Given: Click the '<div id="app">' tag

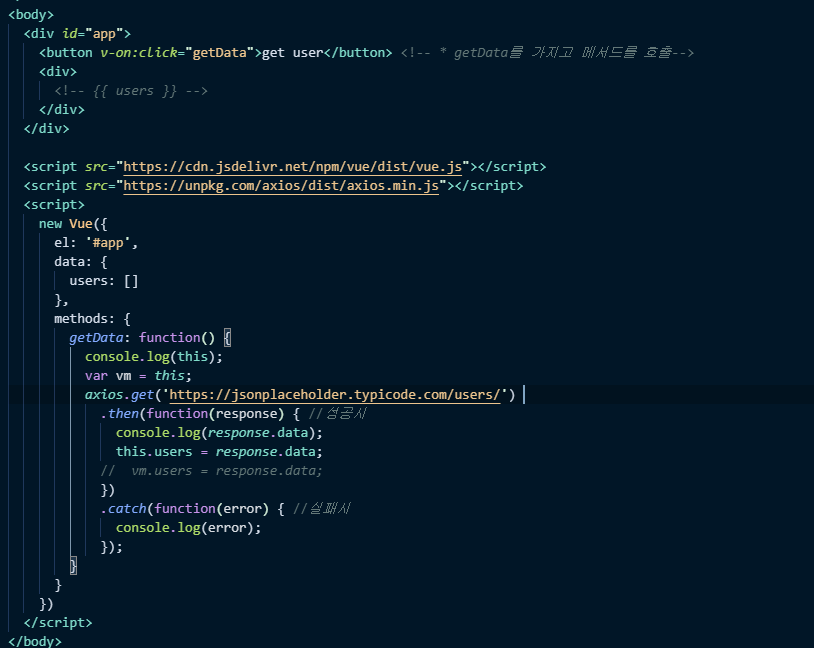Looking at the screenshot, I should pos(77,34).
